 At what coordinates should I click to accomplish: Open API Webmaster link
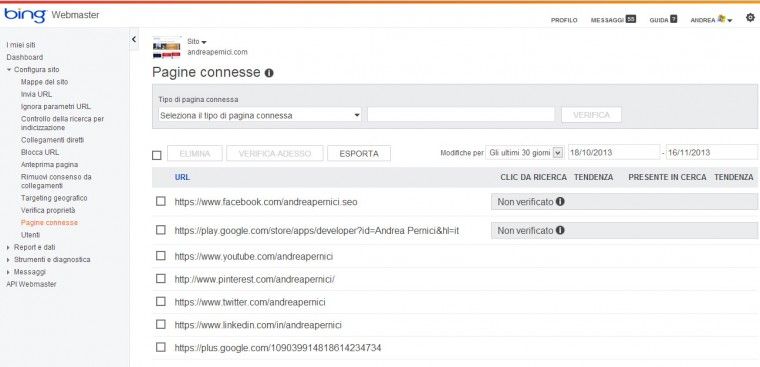pyautogui.click(x=31, y=284)
